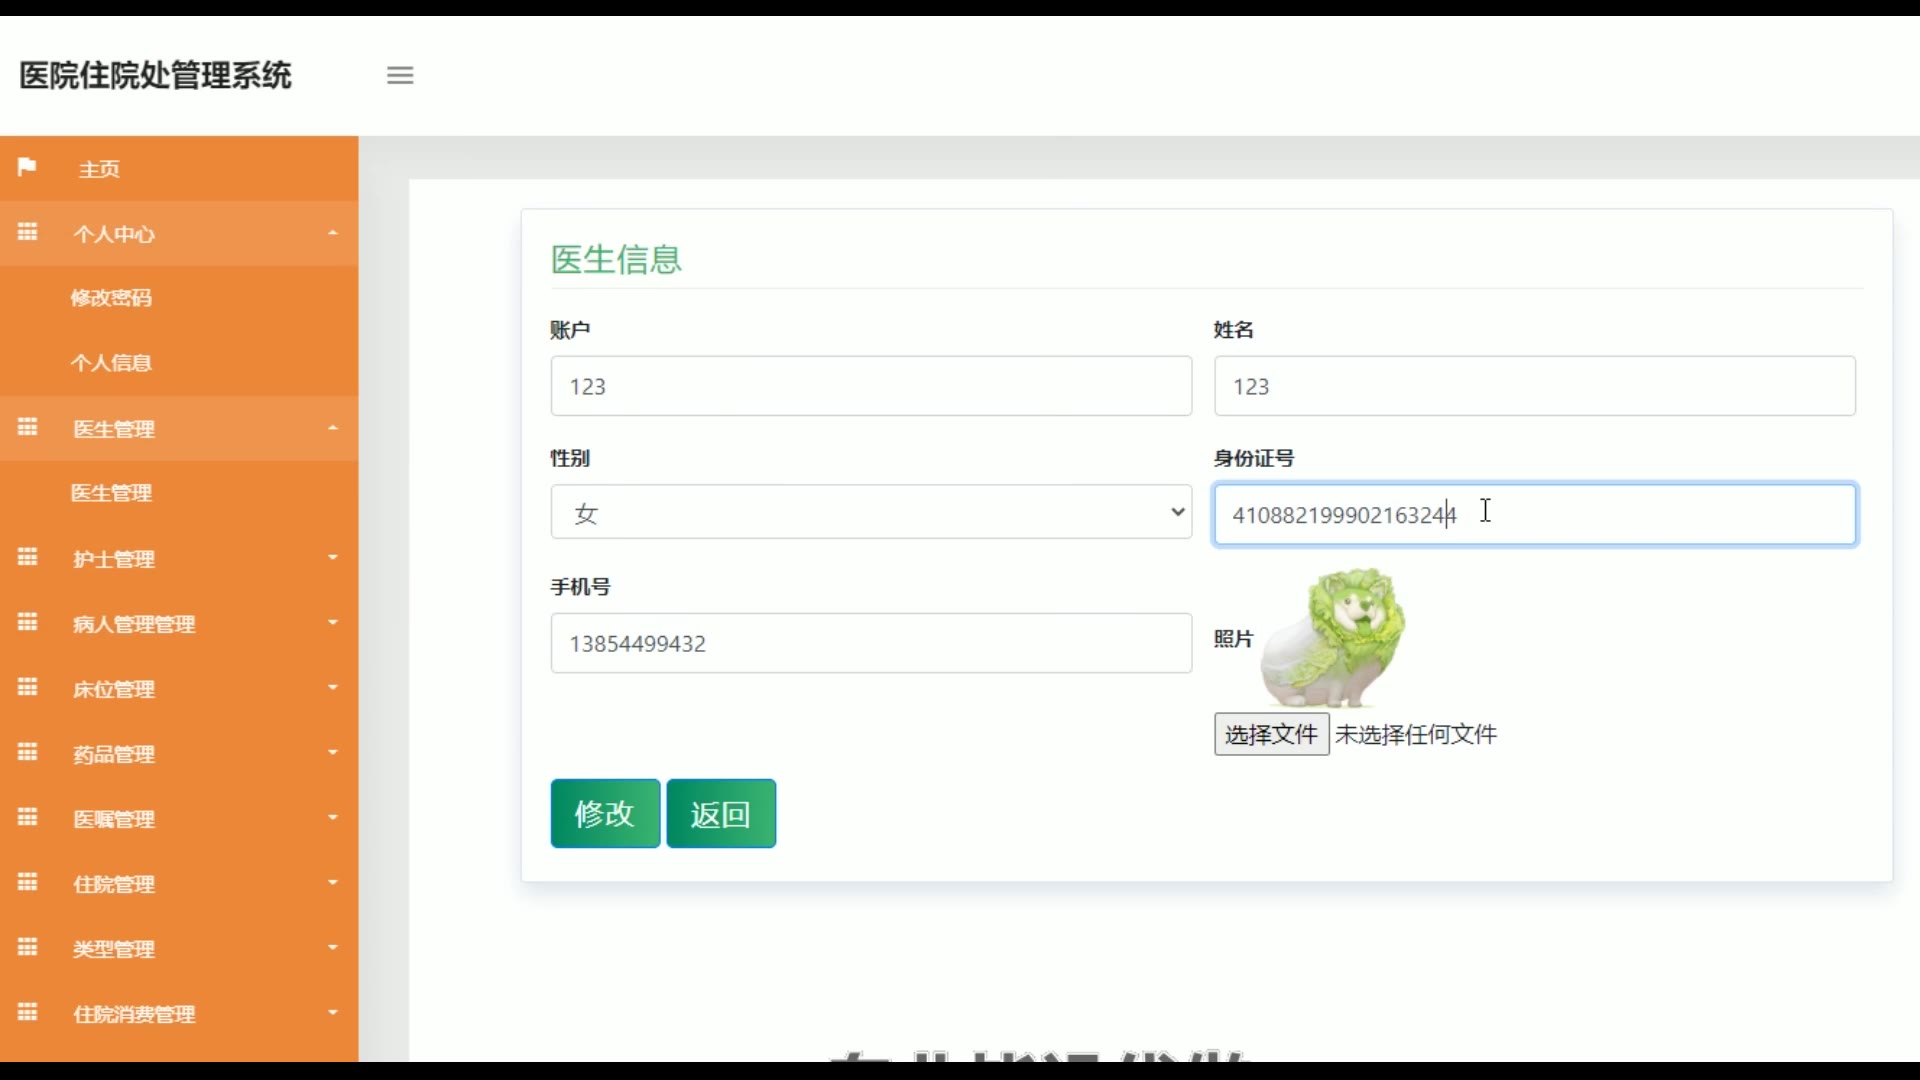Click the 返回 button

(x=720, y=813)
